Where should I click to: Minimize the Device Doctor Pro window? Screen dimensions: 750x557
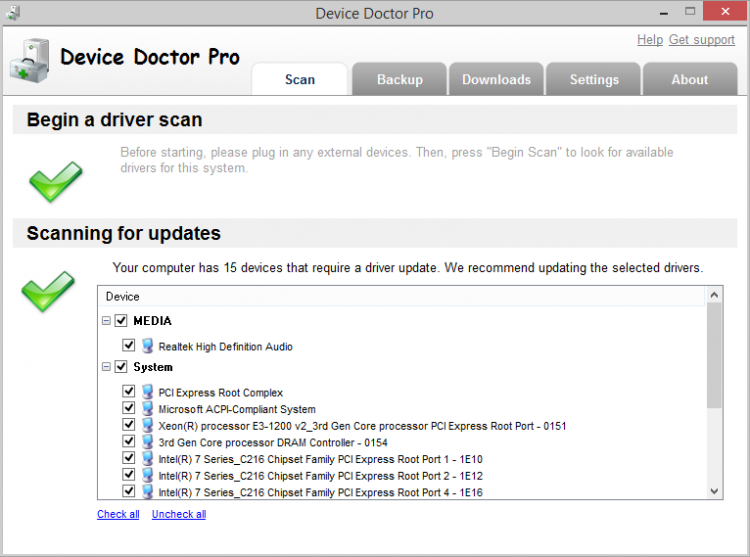point(663,13)
